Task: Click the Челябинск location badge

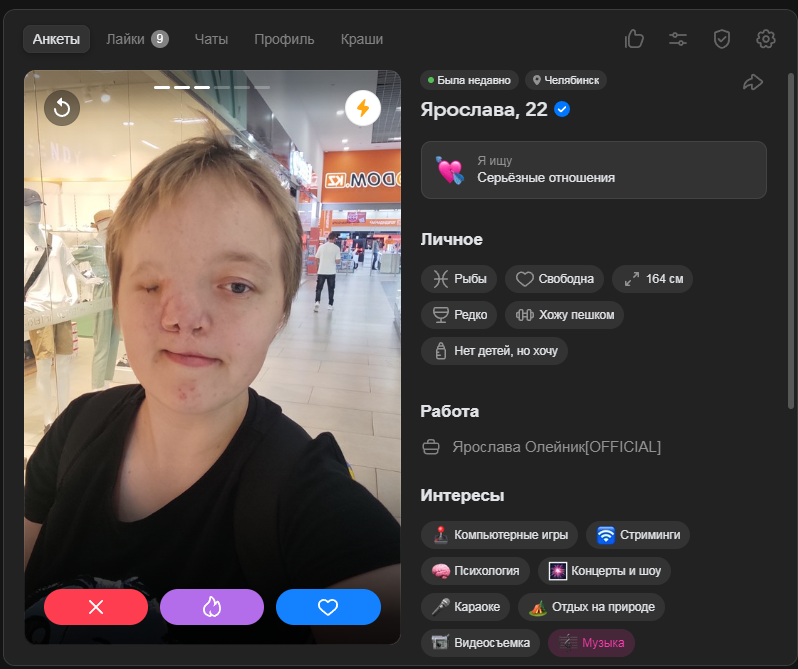Action: coord(565,80)
